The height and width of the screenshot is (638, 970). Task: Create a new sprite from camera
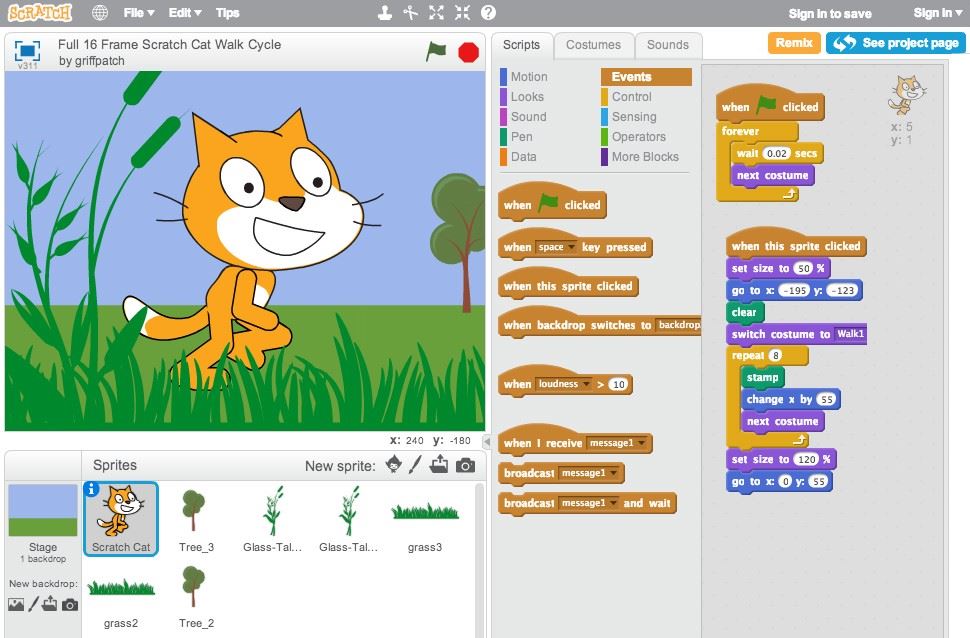click(x=465, y=465)
